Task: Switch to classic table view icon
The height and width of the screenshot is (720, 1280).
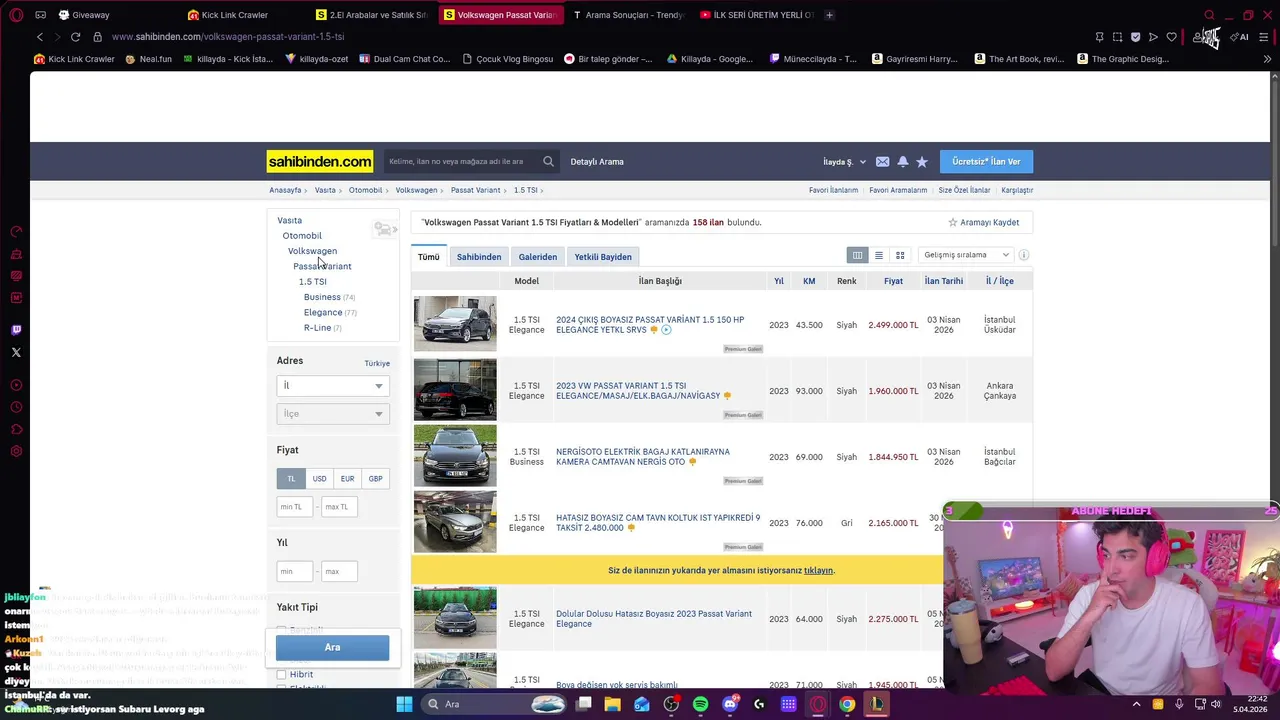Action: [857, 255]
